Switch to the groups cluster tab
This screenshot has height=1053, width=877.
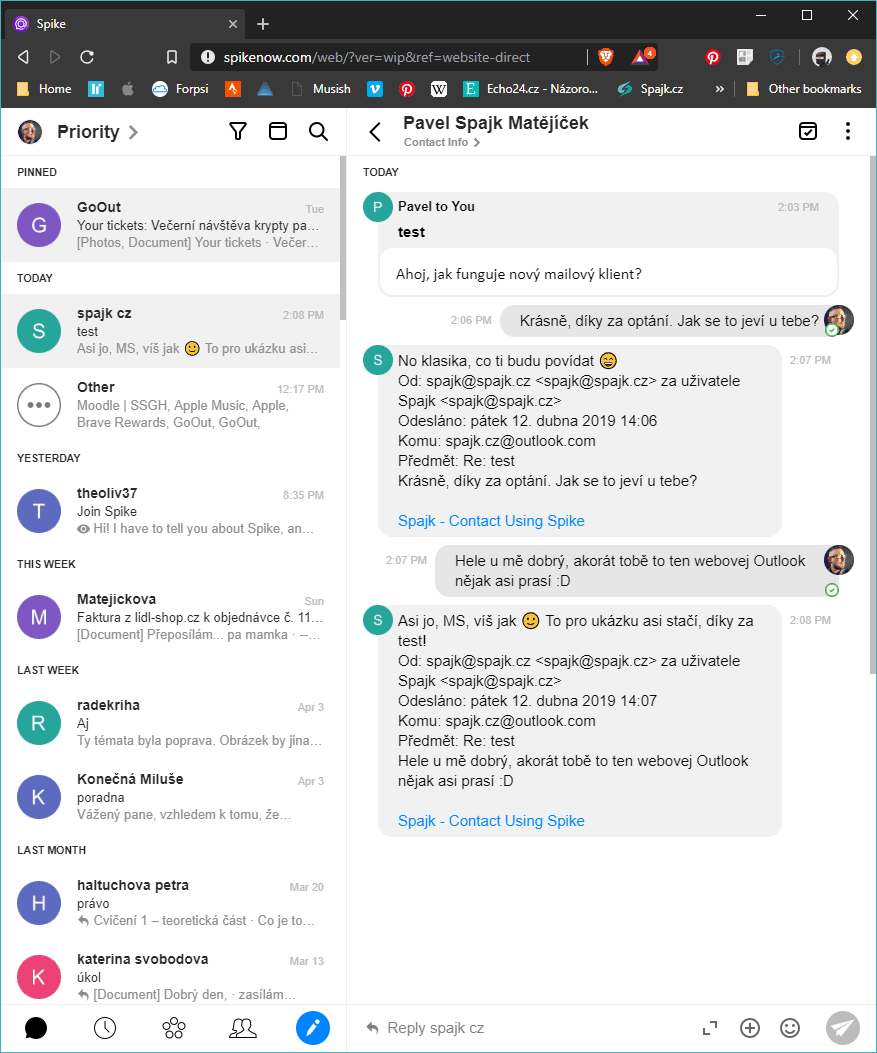174,1027
